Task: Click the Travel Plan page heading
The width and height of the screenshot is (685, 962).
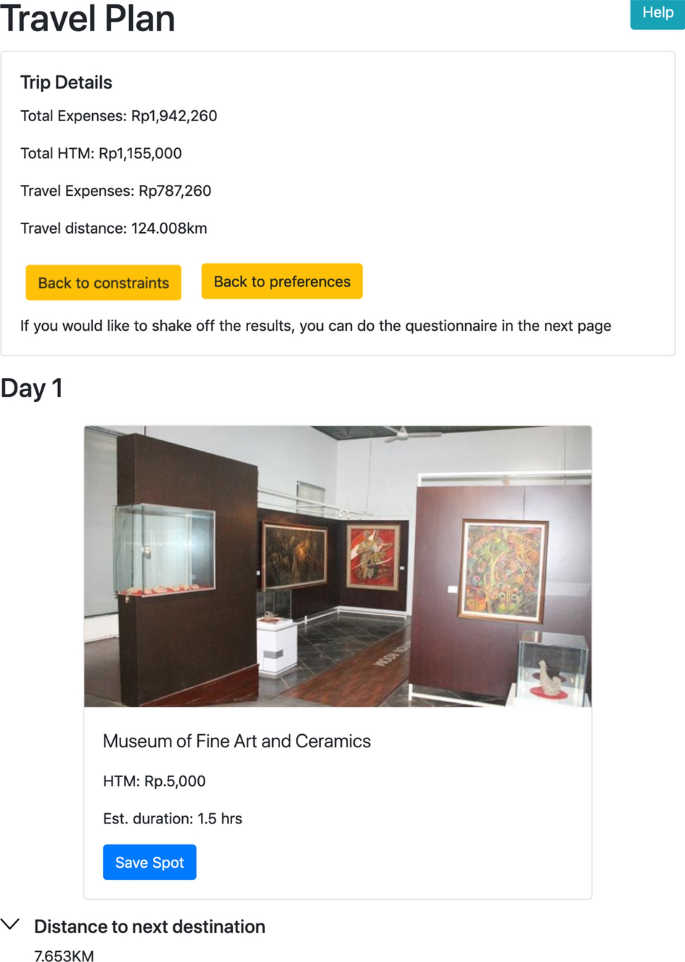Action: pos(88,18)
